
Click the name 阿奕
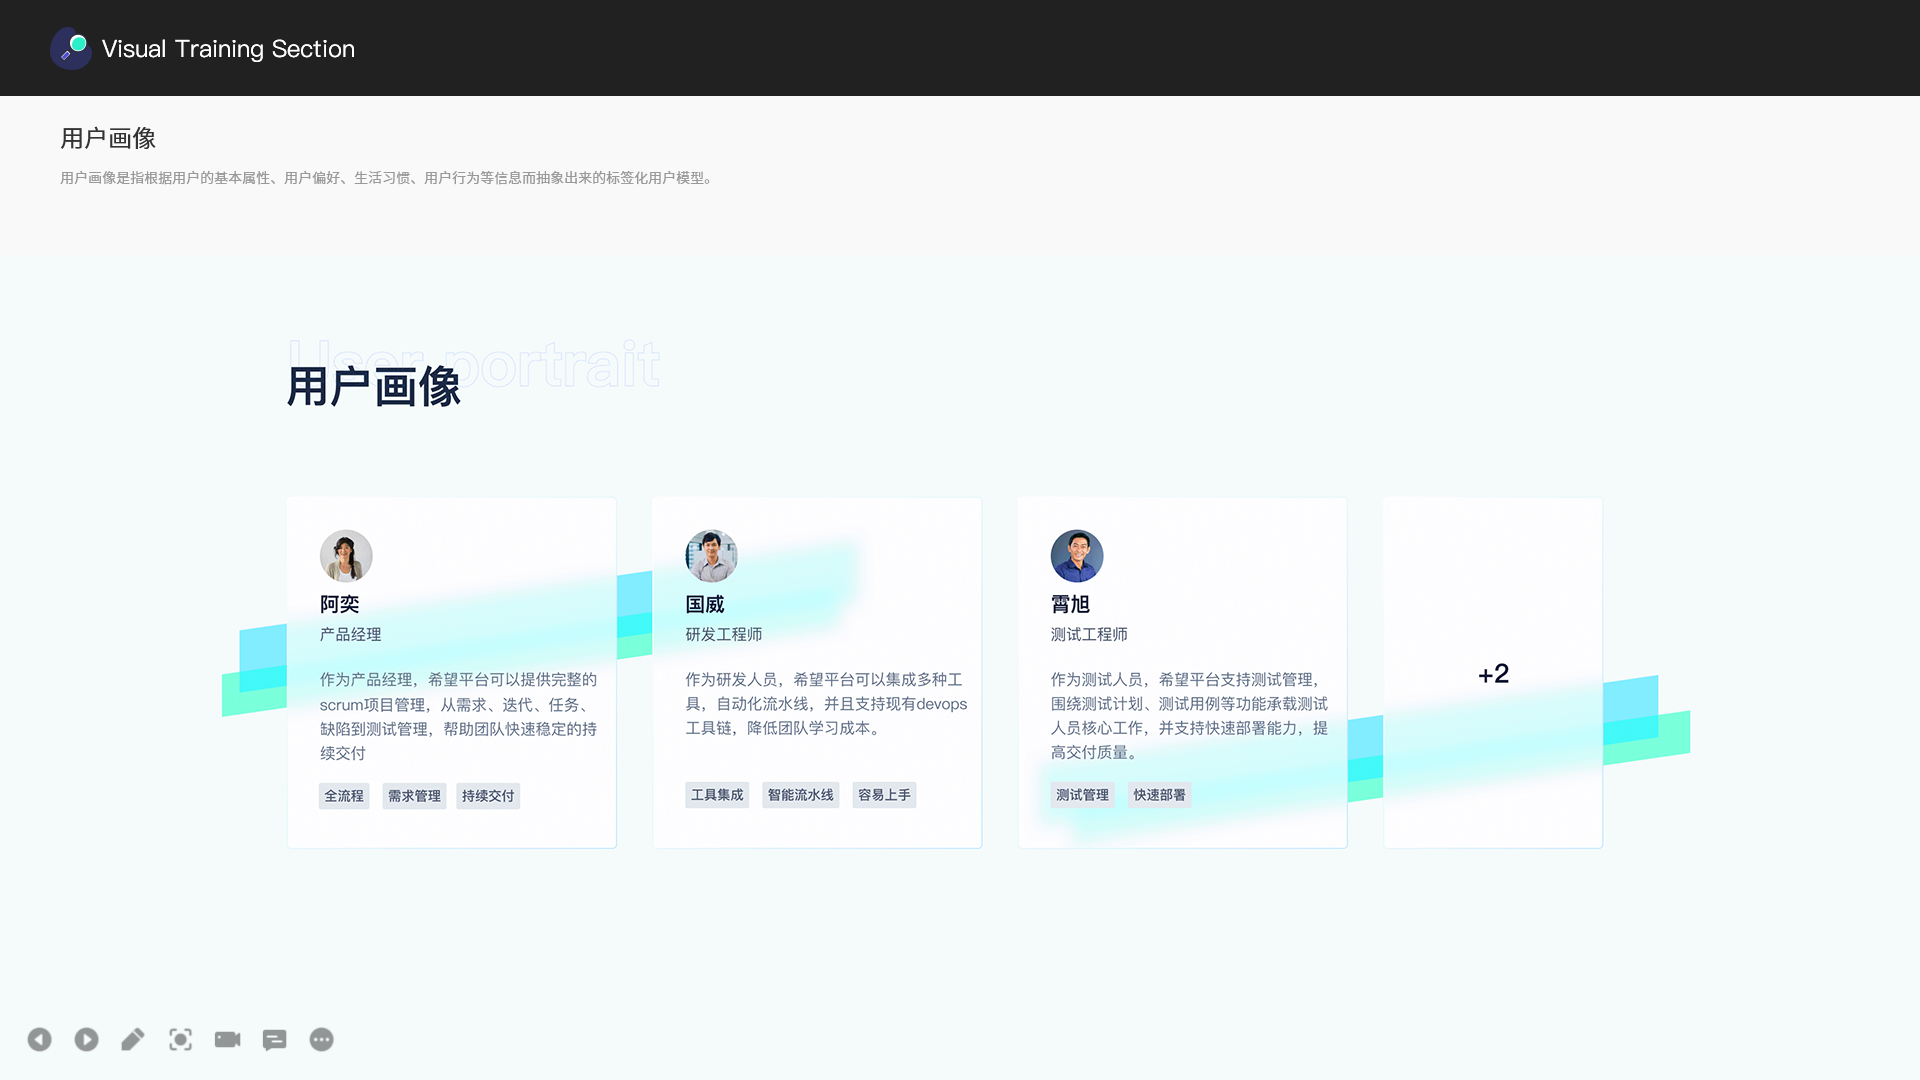340,604
